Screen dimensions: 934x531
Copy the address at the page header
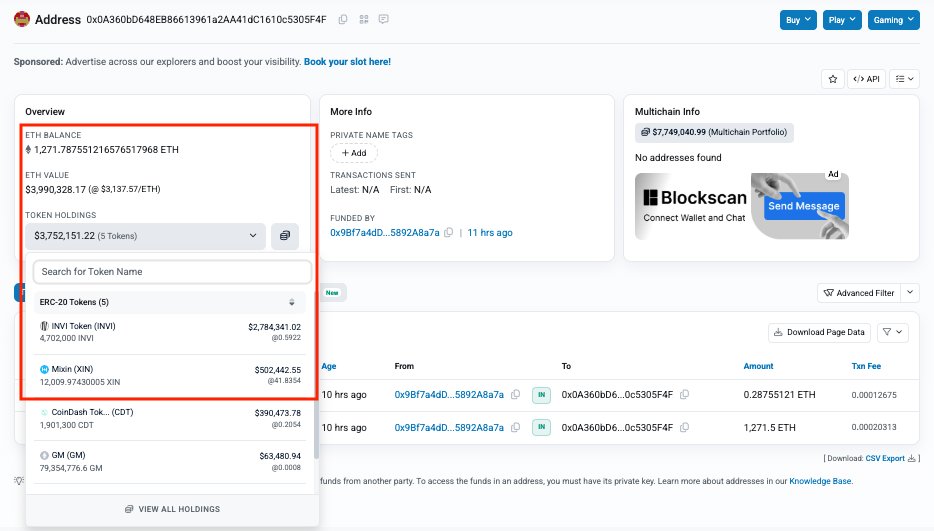click(x=343, y=19)
